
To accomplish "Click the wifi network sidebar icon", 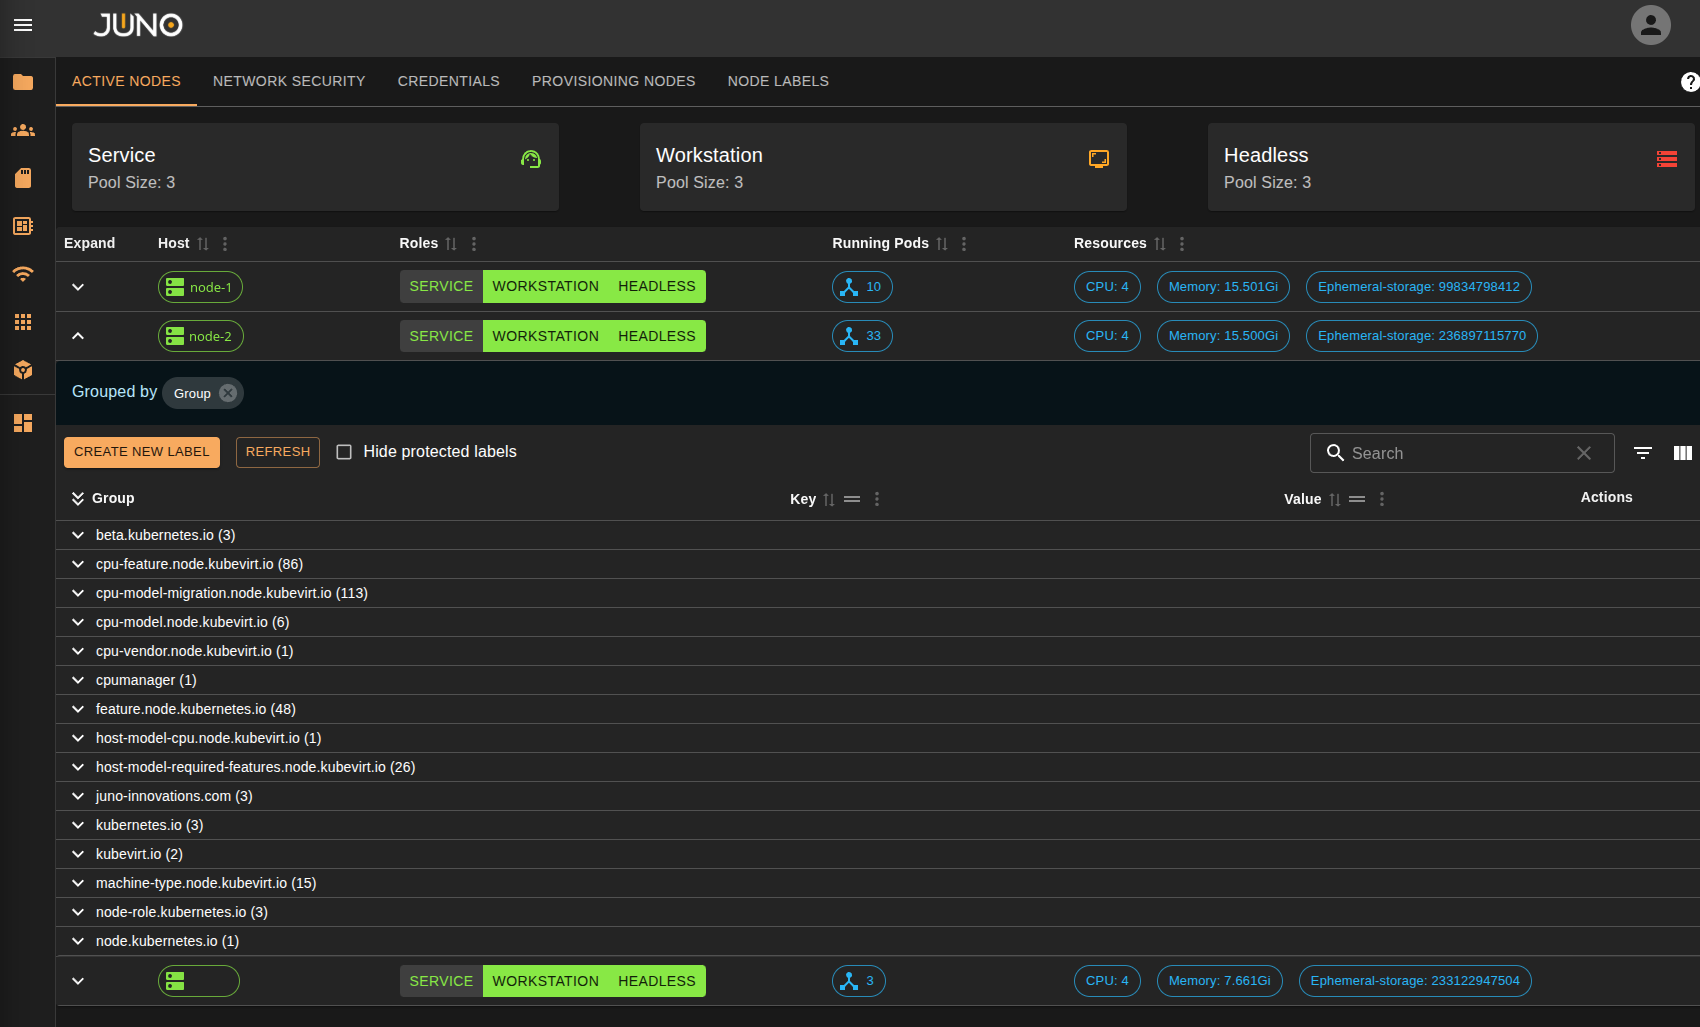I will (23, 274).
